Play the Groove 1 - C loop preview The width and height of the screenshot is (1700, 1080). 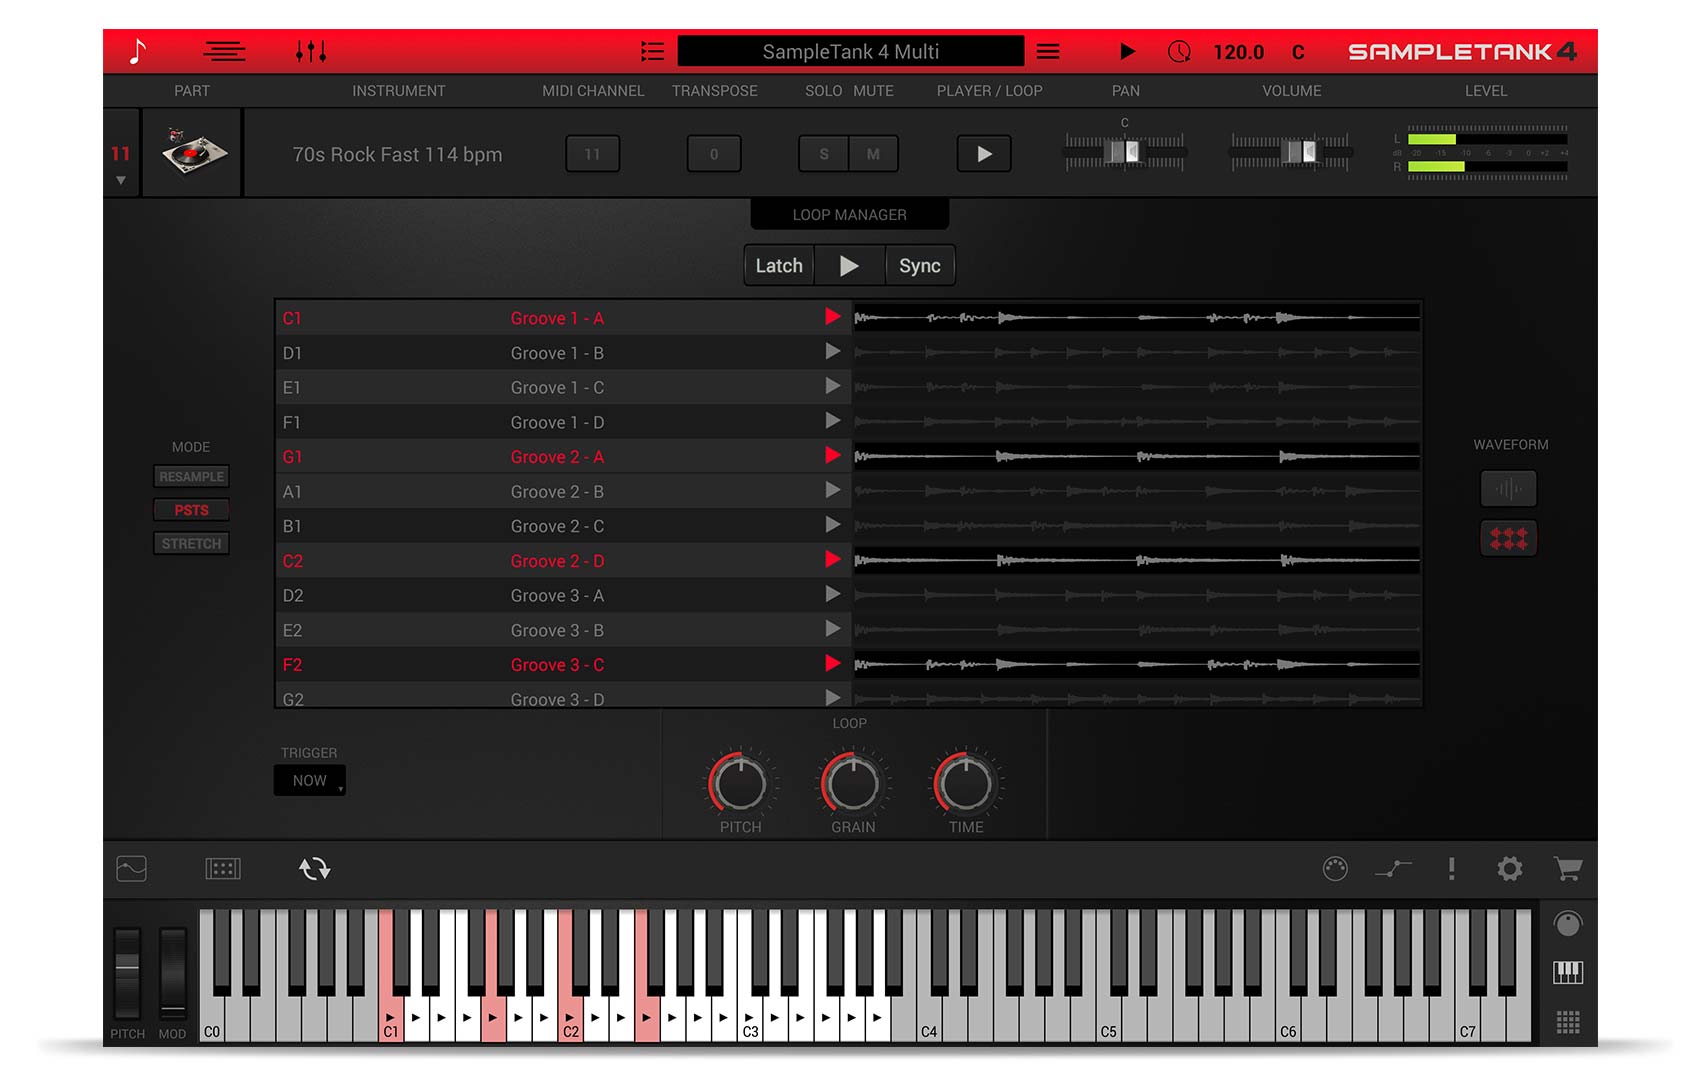coord(832,387)
